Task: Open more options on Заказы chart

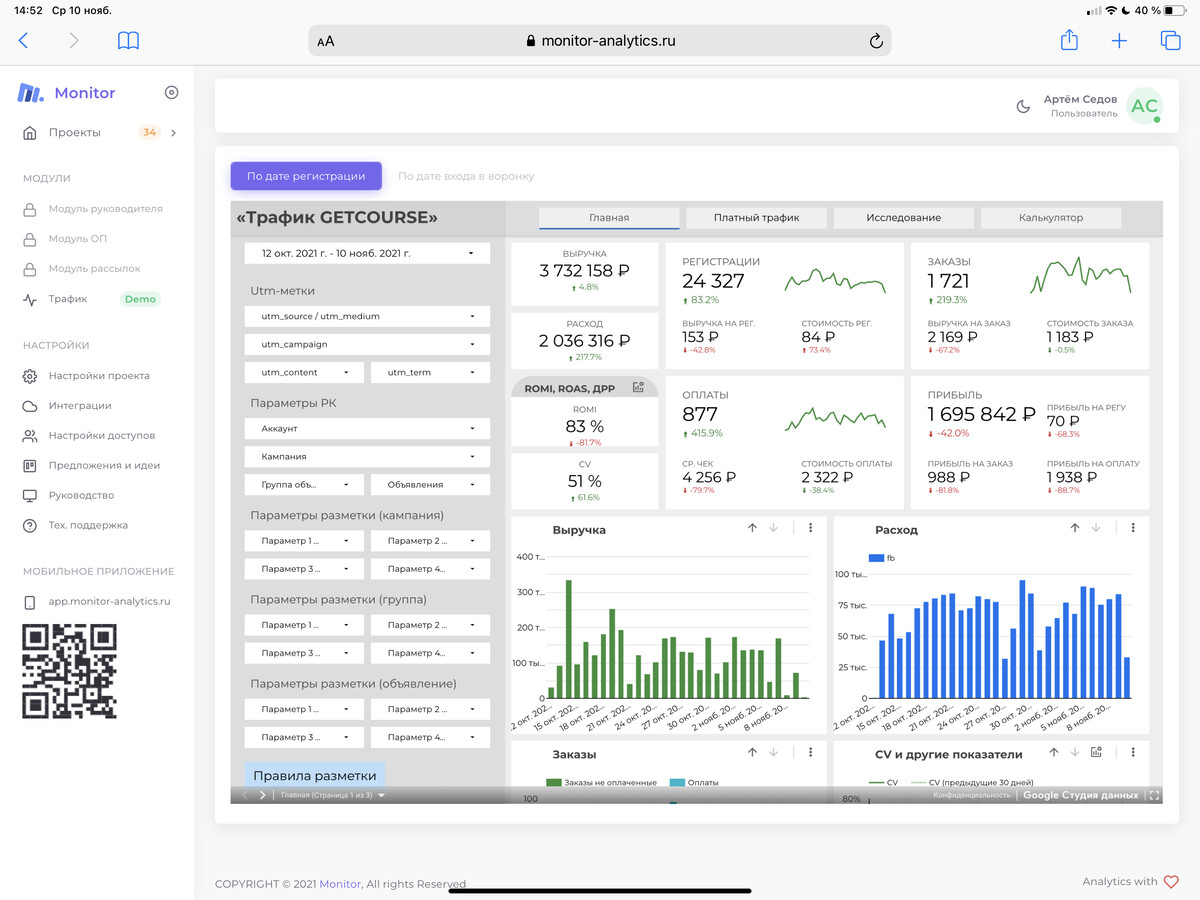Action: pyautogui.click(x=810, y=752)
